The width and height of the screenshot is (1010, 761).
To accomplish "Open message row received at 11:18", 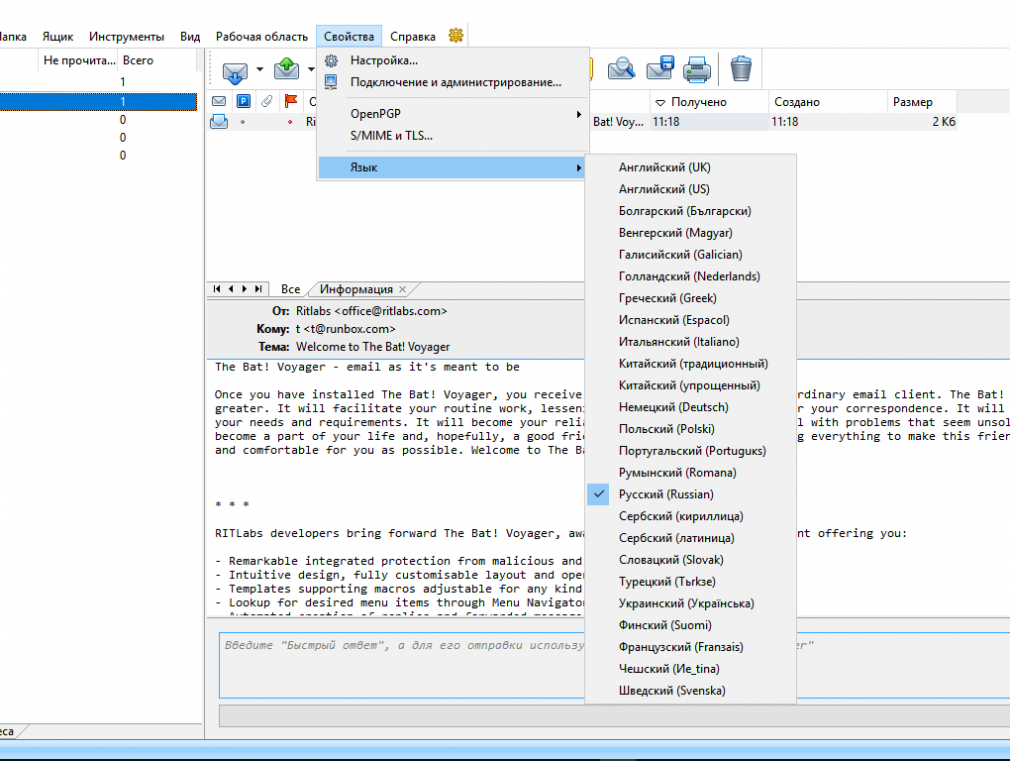I will 583,122.
